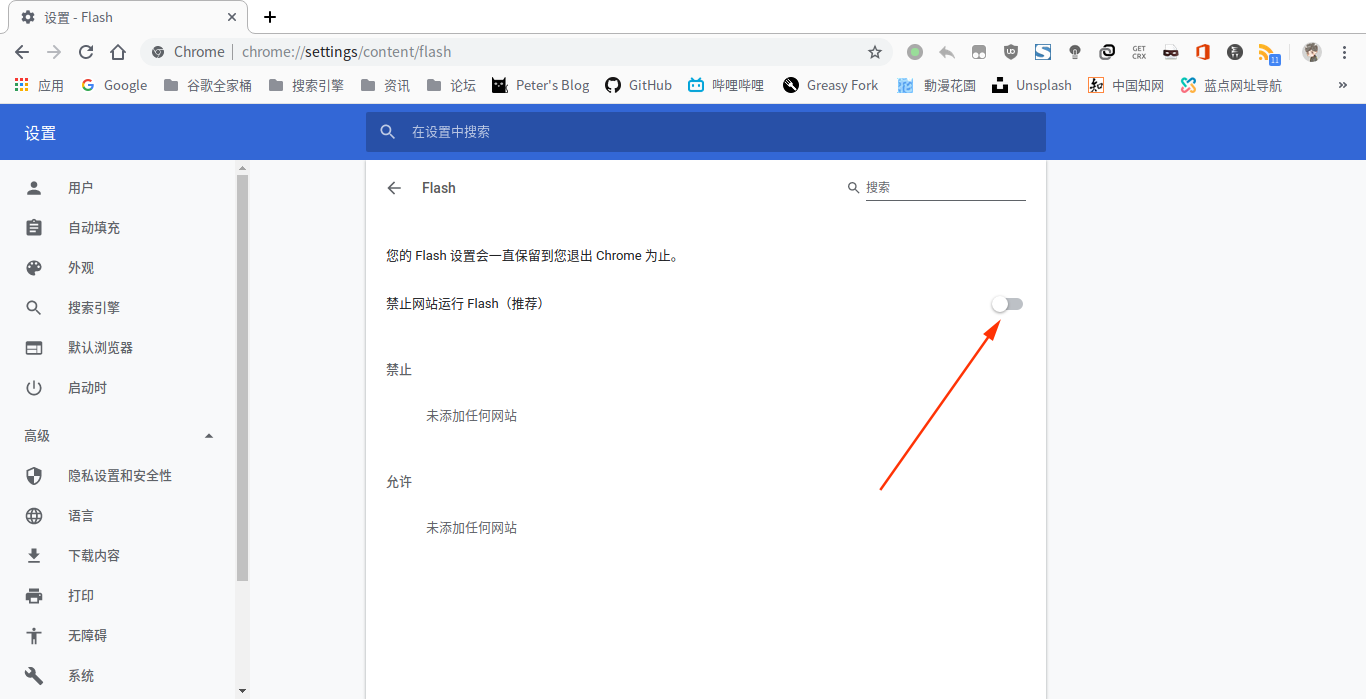Reload the page with the refresh icon
The width and height of the screenshot is (1366, 699).
[x=86, y=52]
